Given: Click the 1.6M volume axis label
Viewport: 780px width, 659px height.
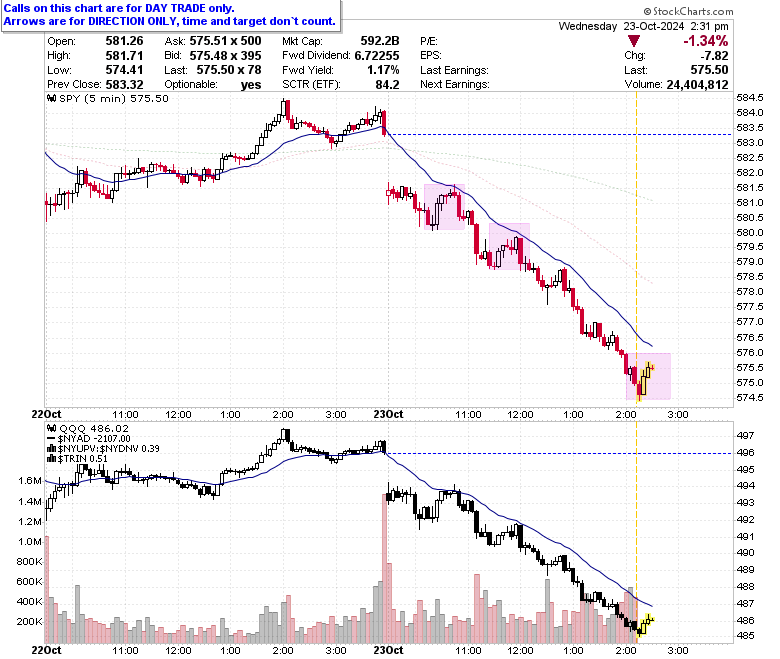Looking at the screenshot, I should pyautogui.click(x=30, y=480).
